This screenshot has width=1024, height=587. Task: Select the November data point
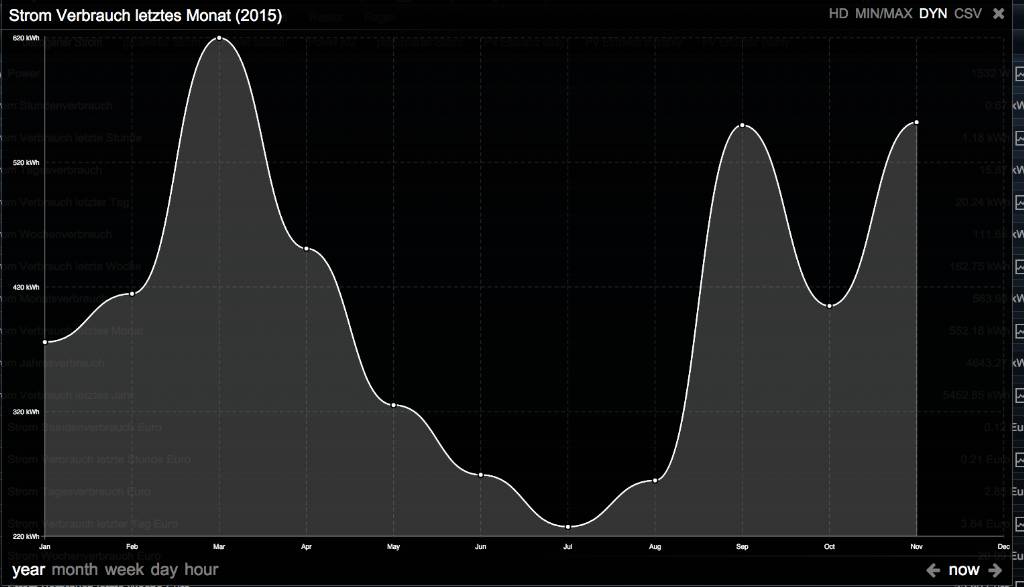click(x=916, y=122)
